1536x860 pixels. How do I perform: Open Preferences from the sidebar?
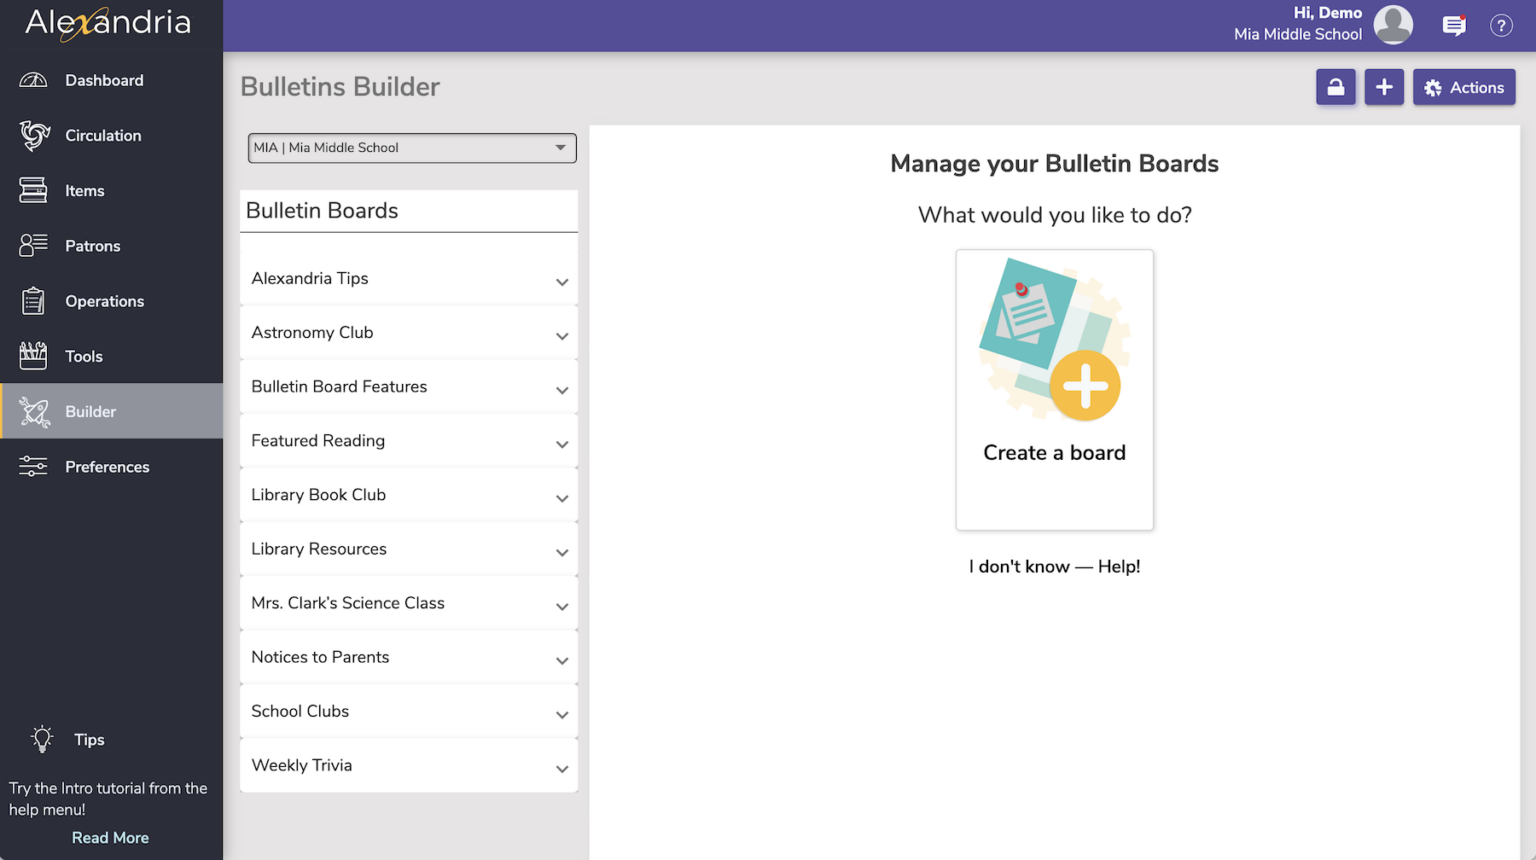coord(107,466)
